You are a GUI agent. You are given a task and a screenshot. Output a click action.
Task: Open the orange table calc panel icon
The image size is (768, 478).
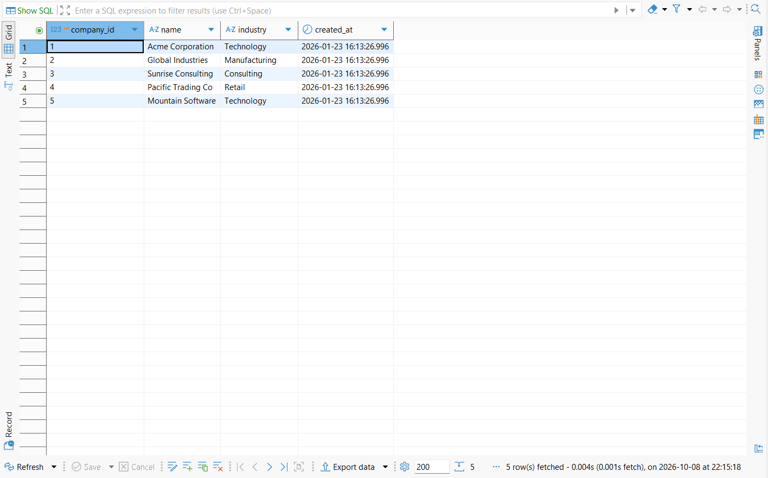758,120
